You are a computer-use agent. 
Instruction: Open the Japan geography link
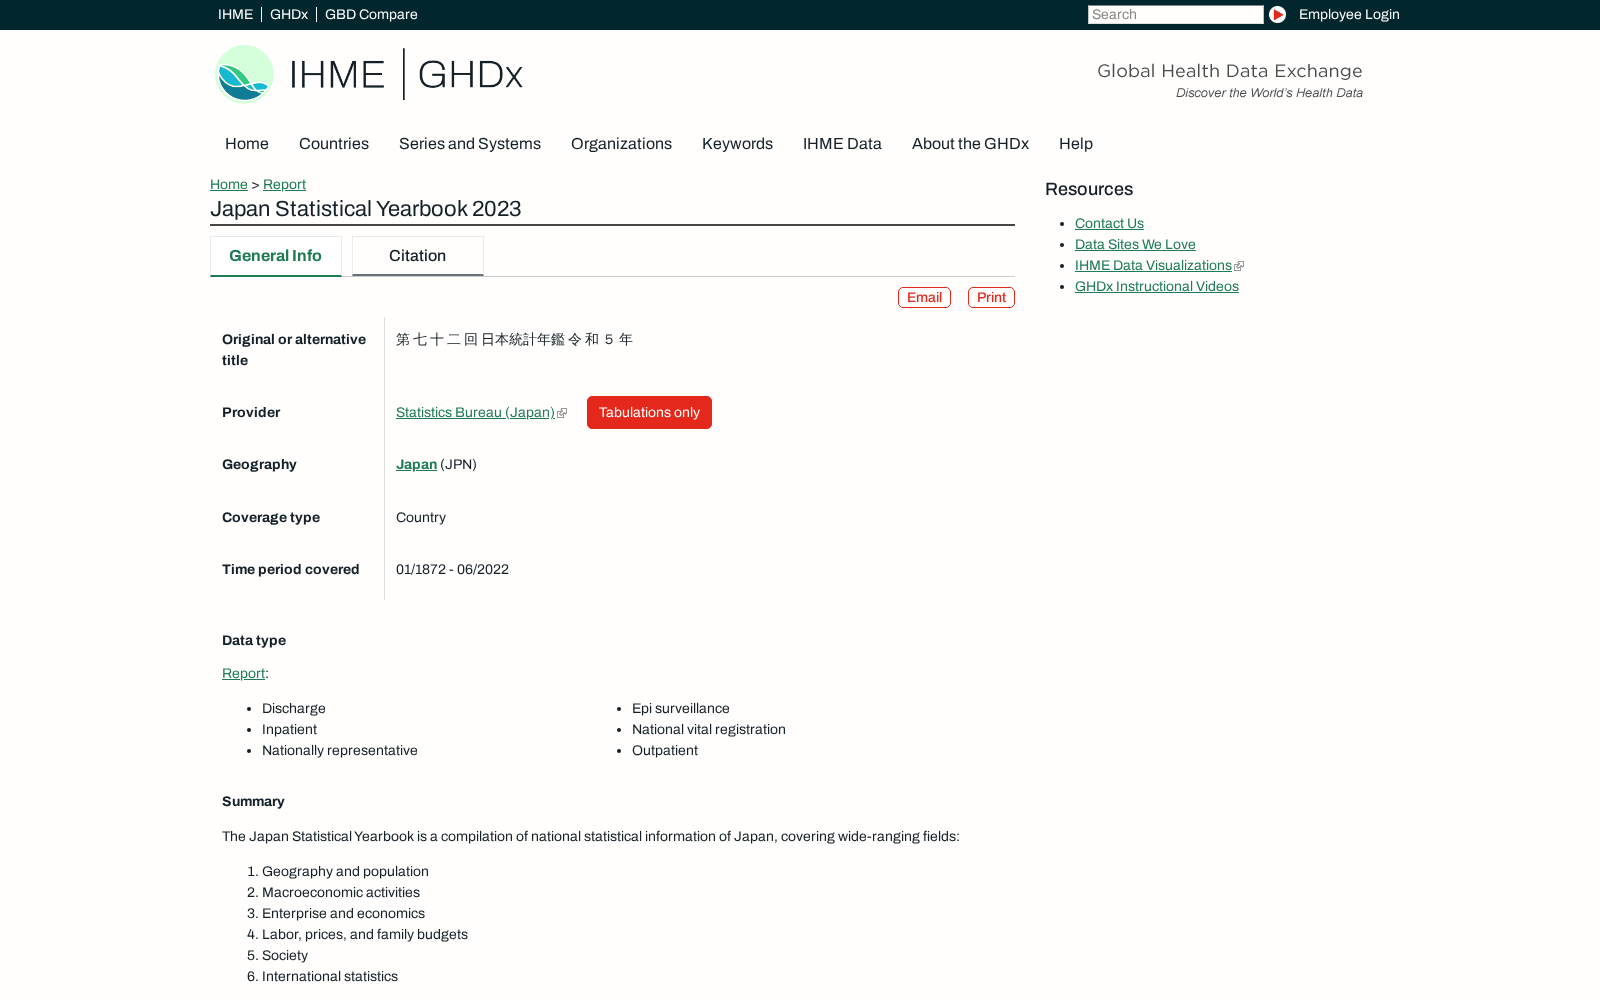point(416,465)
